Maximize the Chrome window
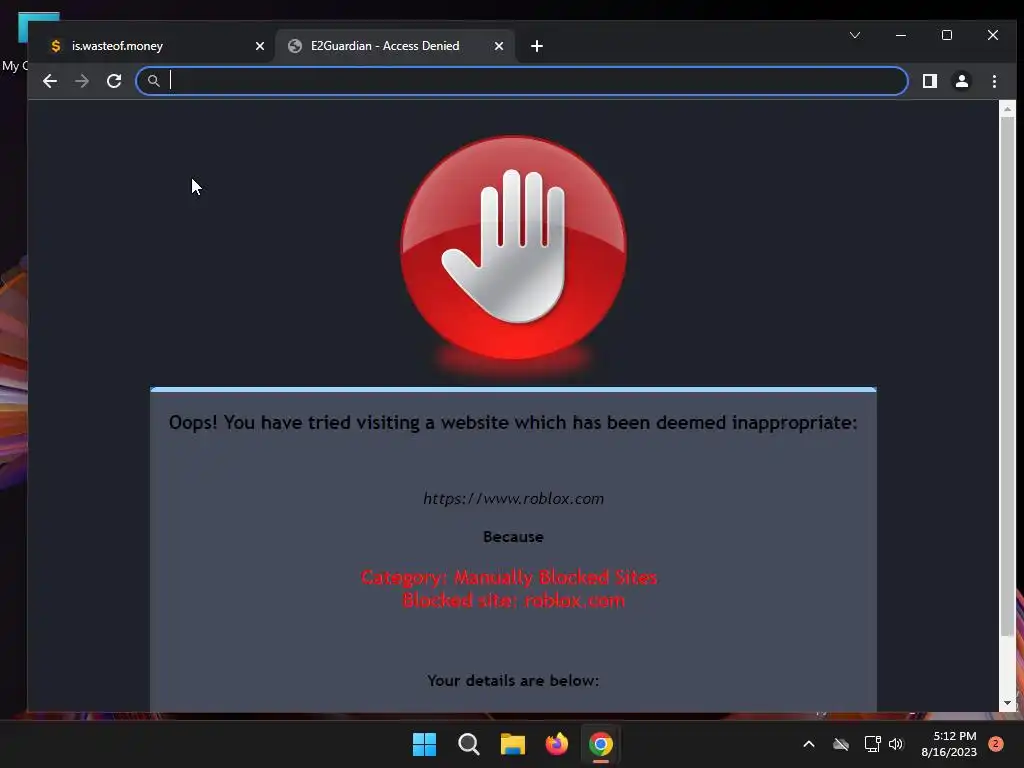The image size is (1024, 768). coord(947,35)
